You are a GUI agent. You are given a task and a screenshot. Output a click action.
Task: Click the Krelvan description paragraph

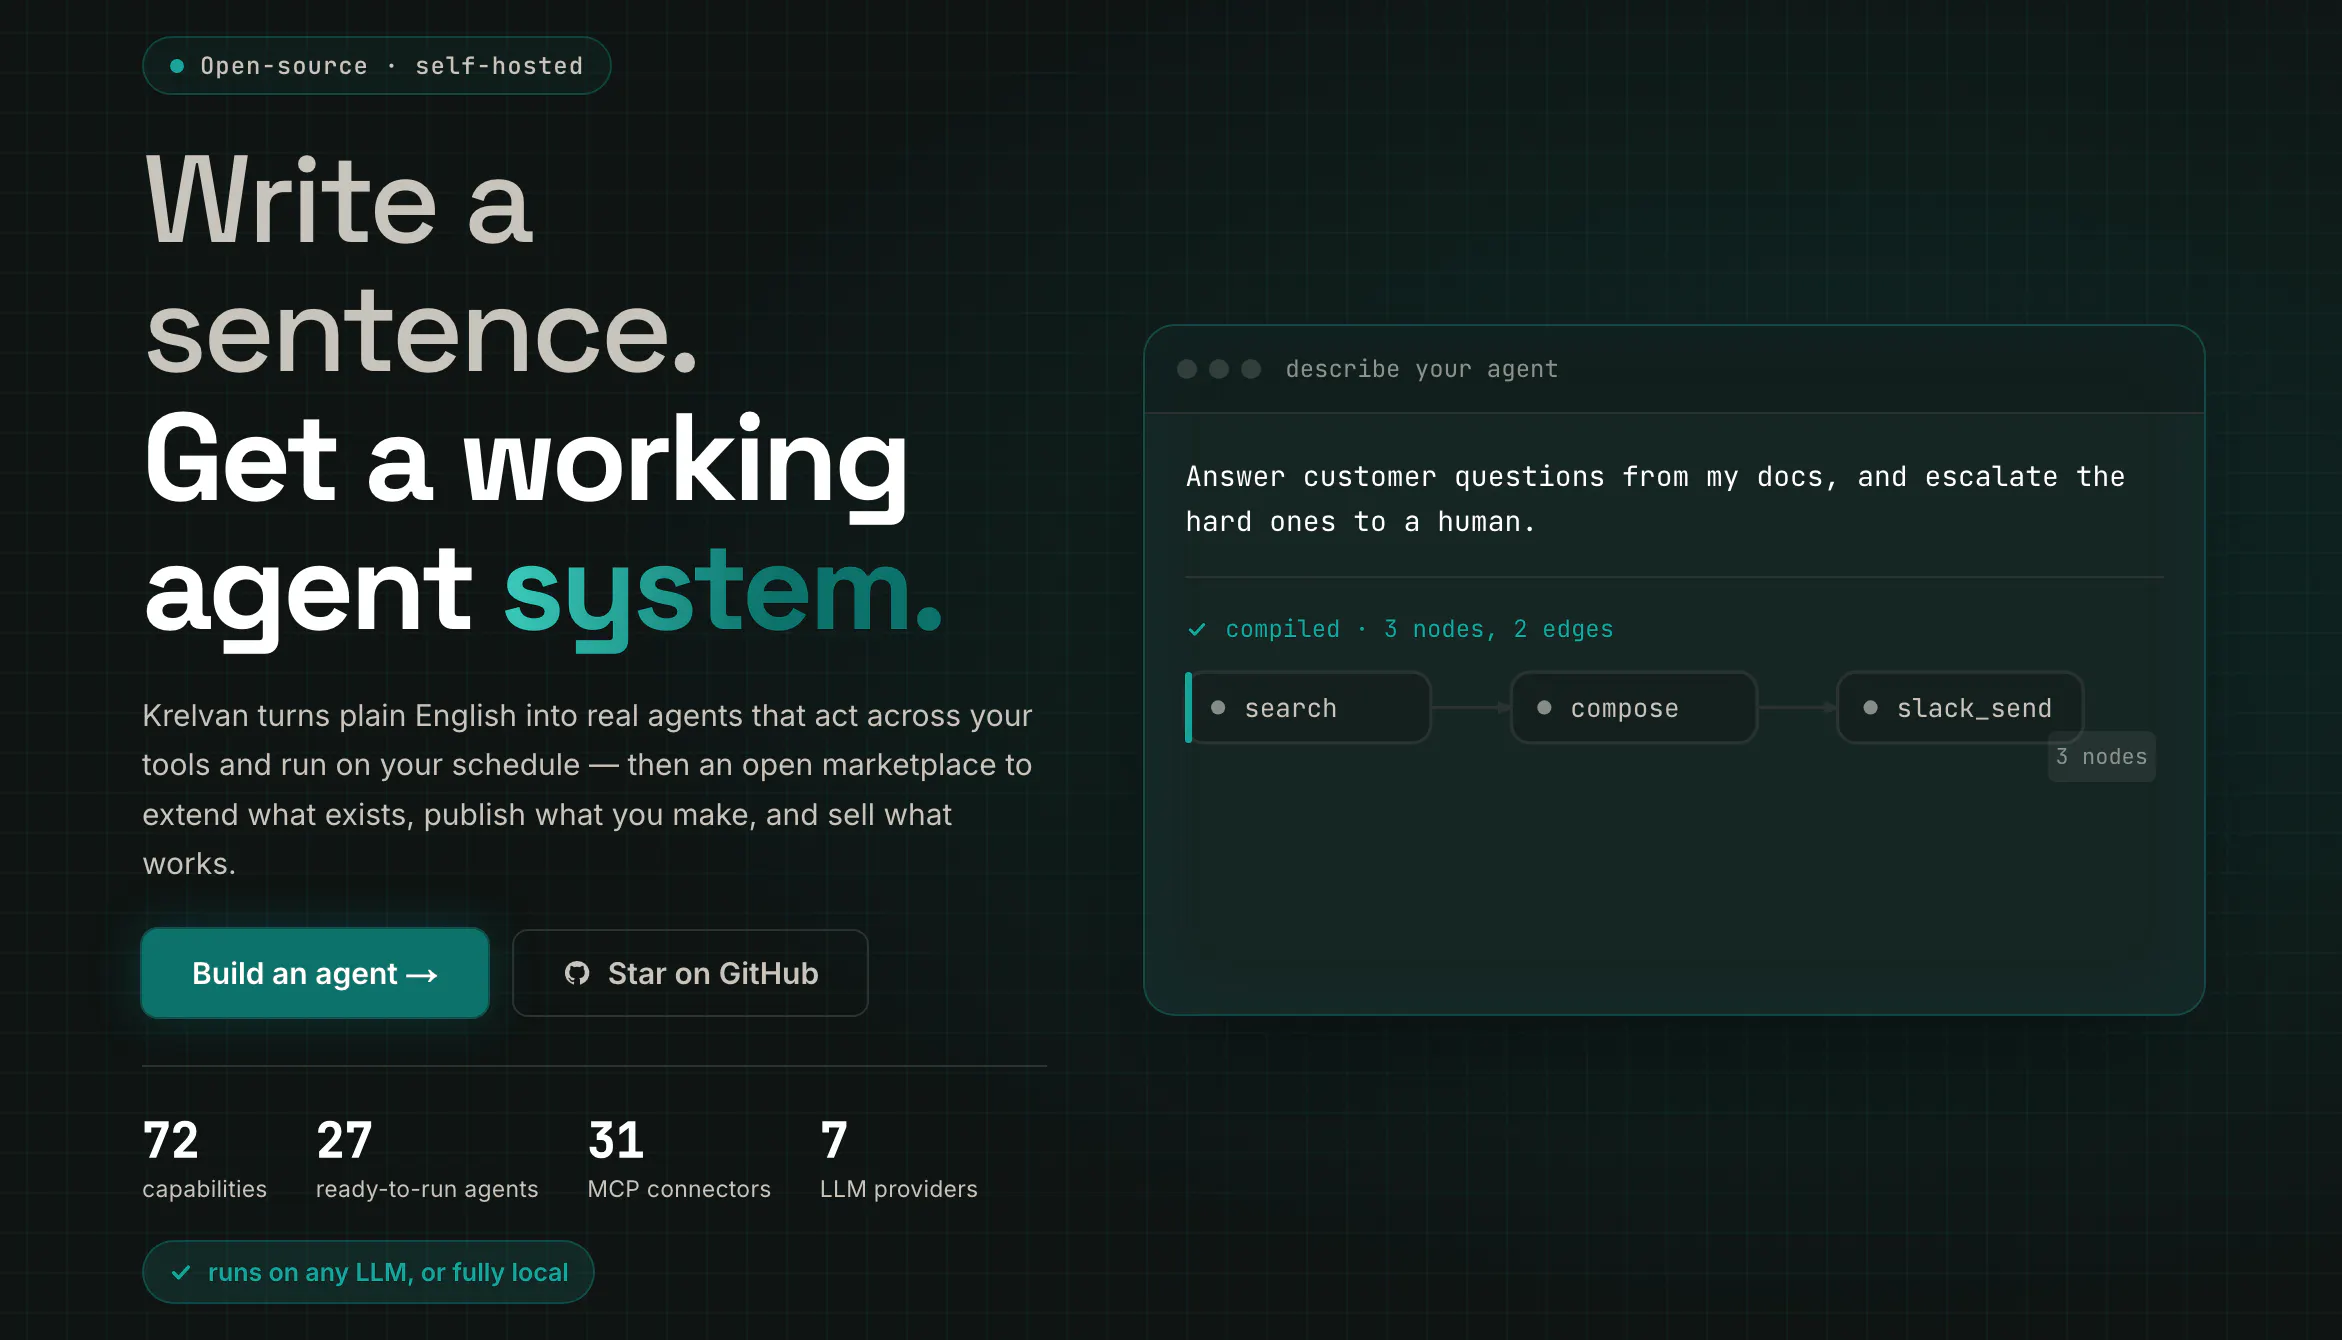(588, 789)
